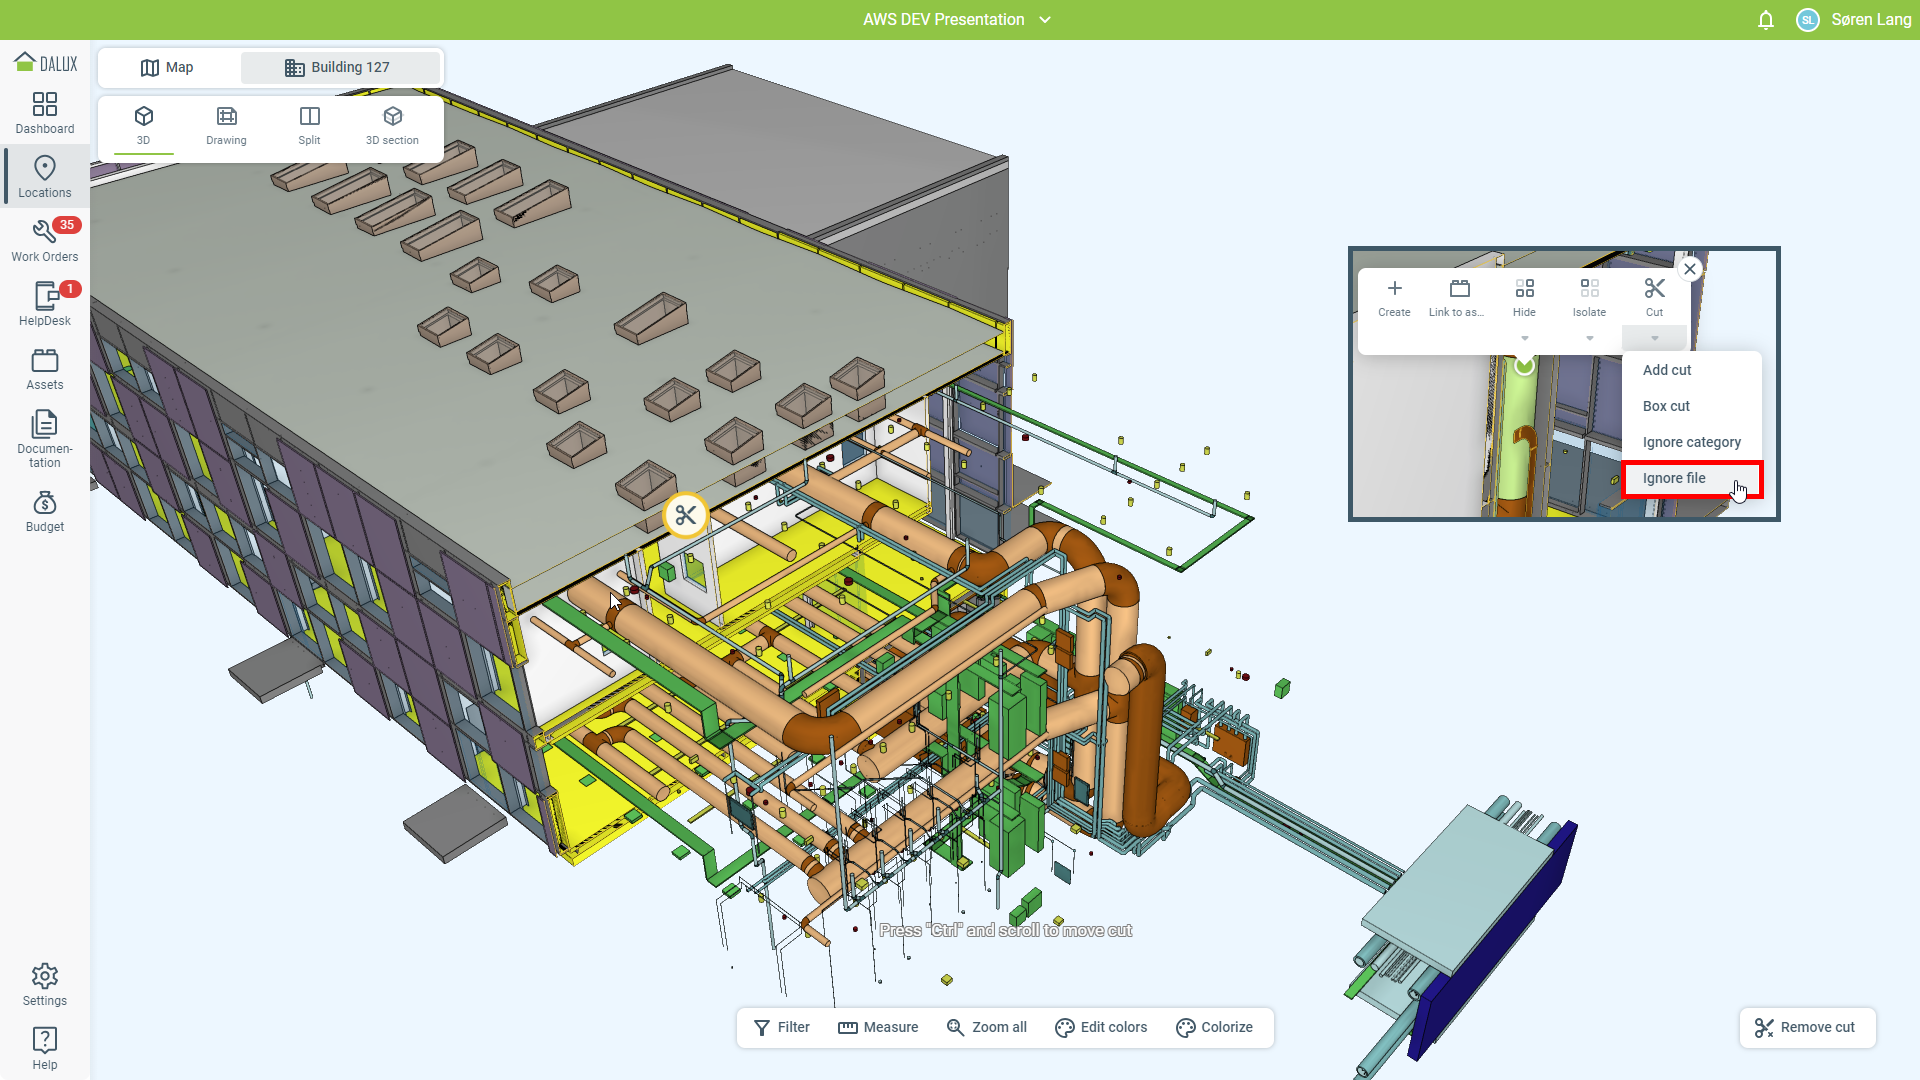
Task: Choose Ignore file menu entry
Action: click(x=1692, y=478)
